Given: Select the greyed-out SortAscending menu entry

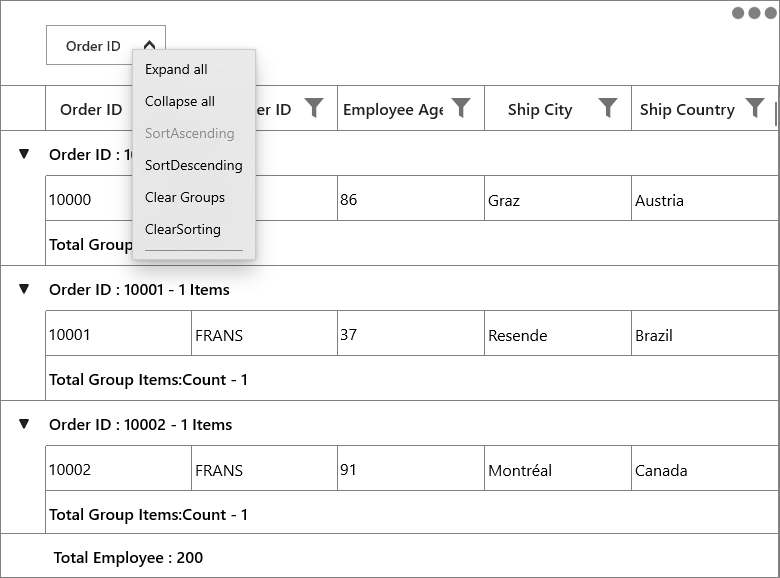Looking at the screenshot, I should (x=190, y=133).
